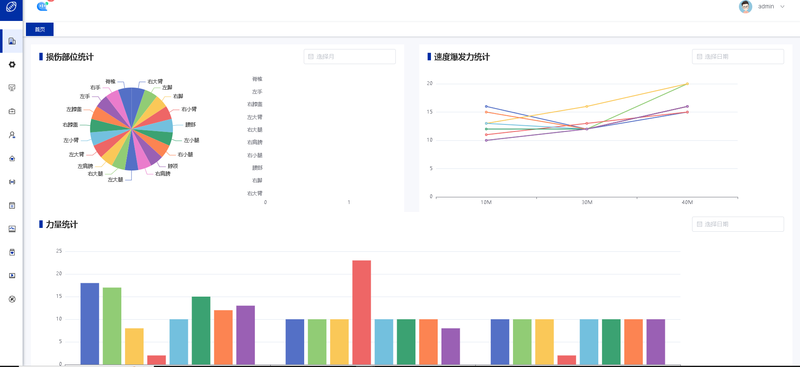Open the gear settings icon in sidebar
800x367 pixels.
(x=12, y=65)
